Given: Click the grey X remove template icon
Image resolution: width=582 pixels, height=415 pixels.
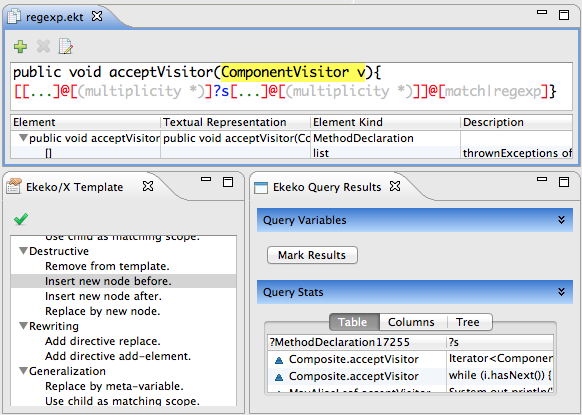Looking at the screenshot, I should [43, 46].
